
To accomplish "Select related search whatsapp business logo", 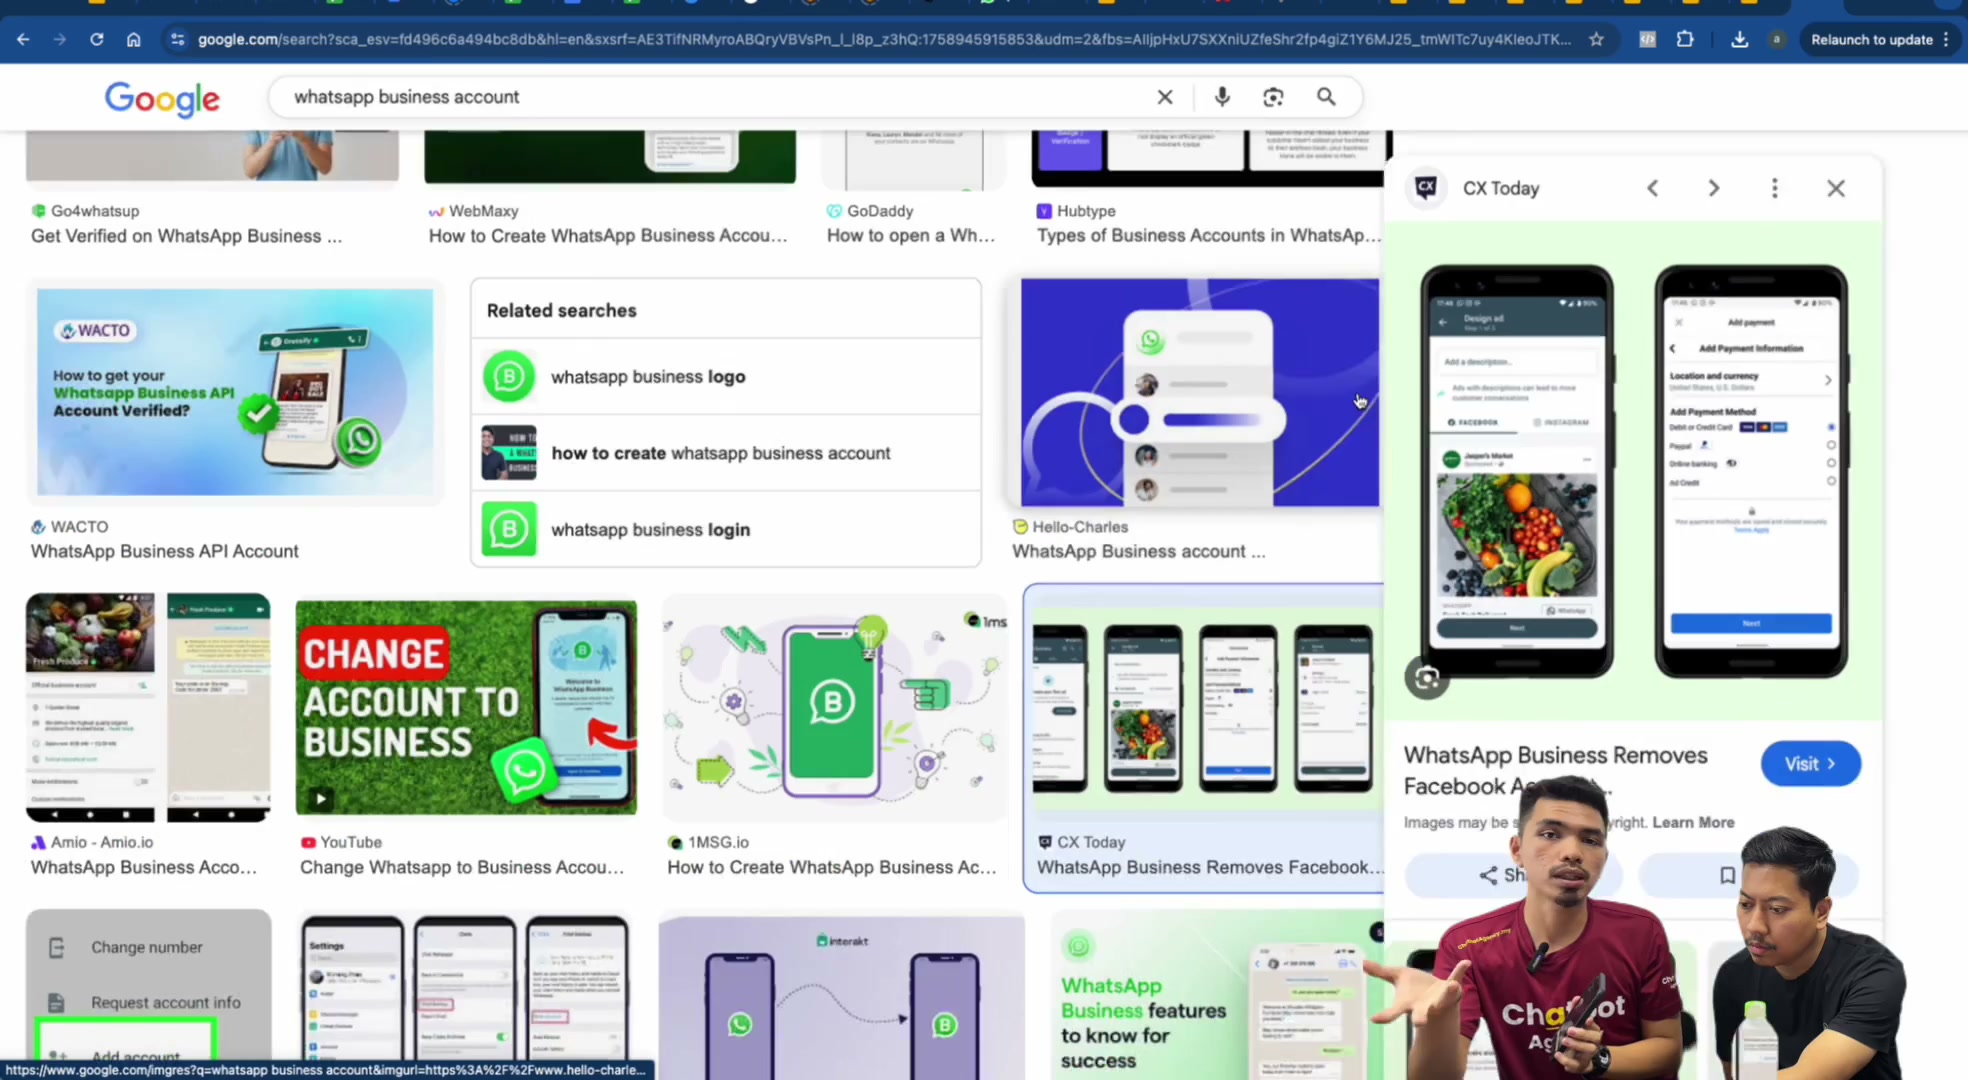I will click(x=726, y=377).
